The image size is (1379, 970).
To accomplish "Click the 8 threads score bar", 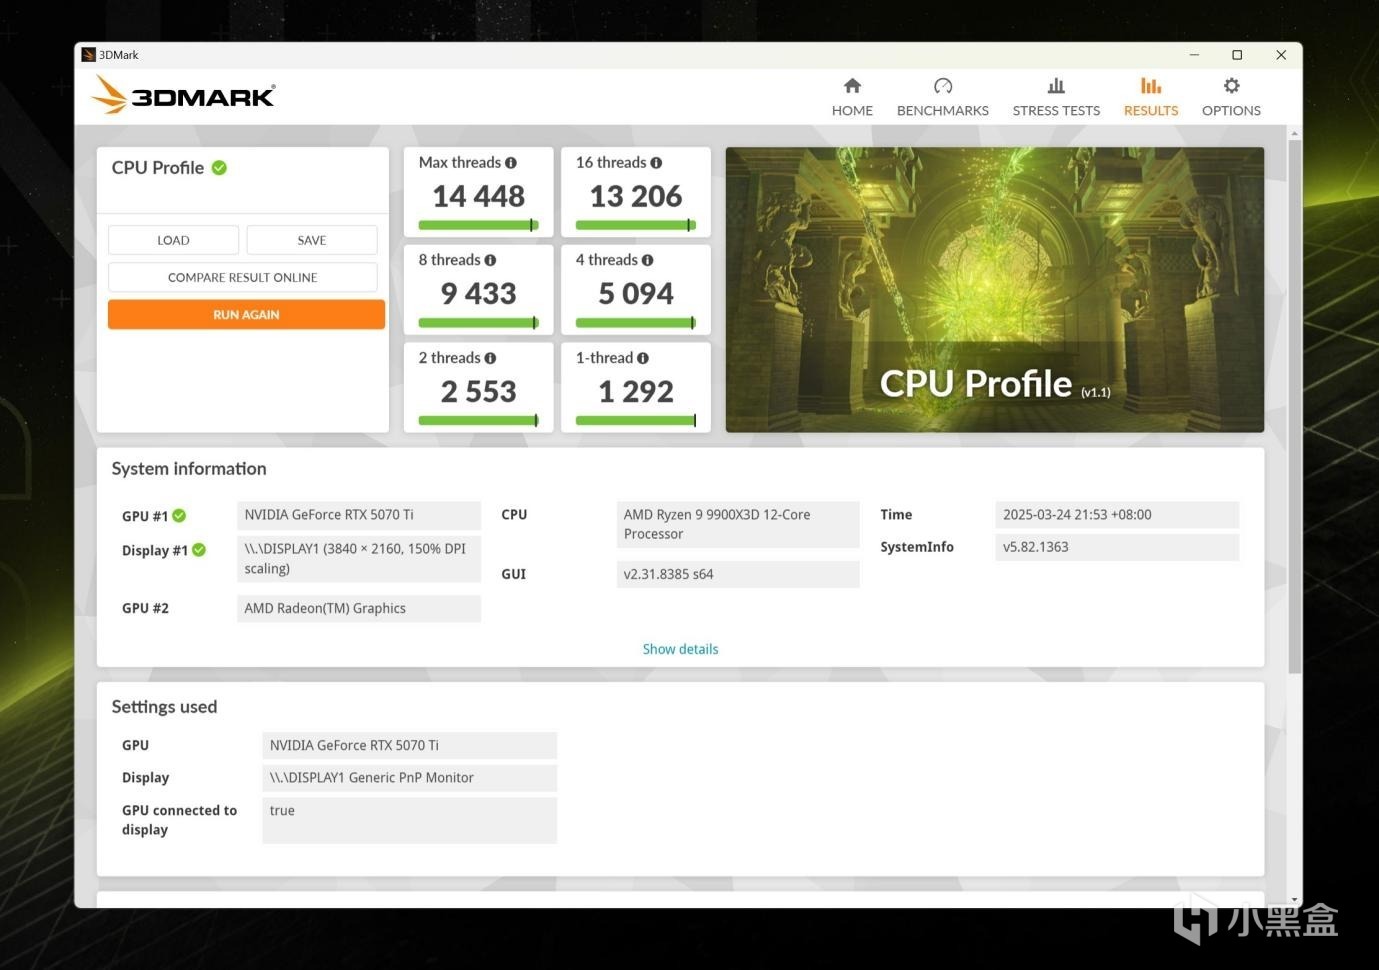I will [479, 323].
